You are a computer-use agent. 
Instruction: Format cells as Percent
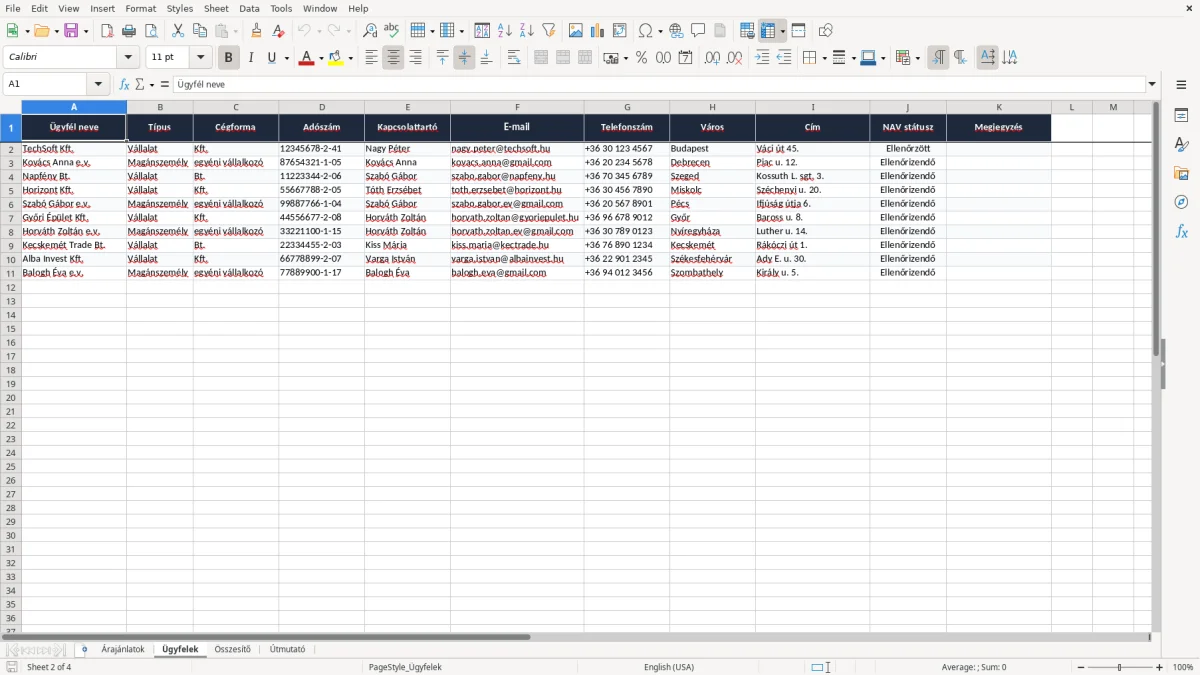(x=641, y=58)
